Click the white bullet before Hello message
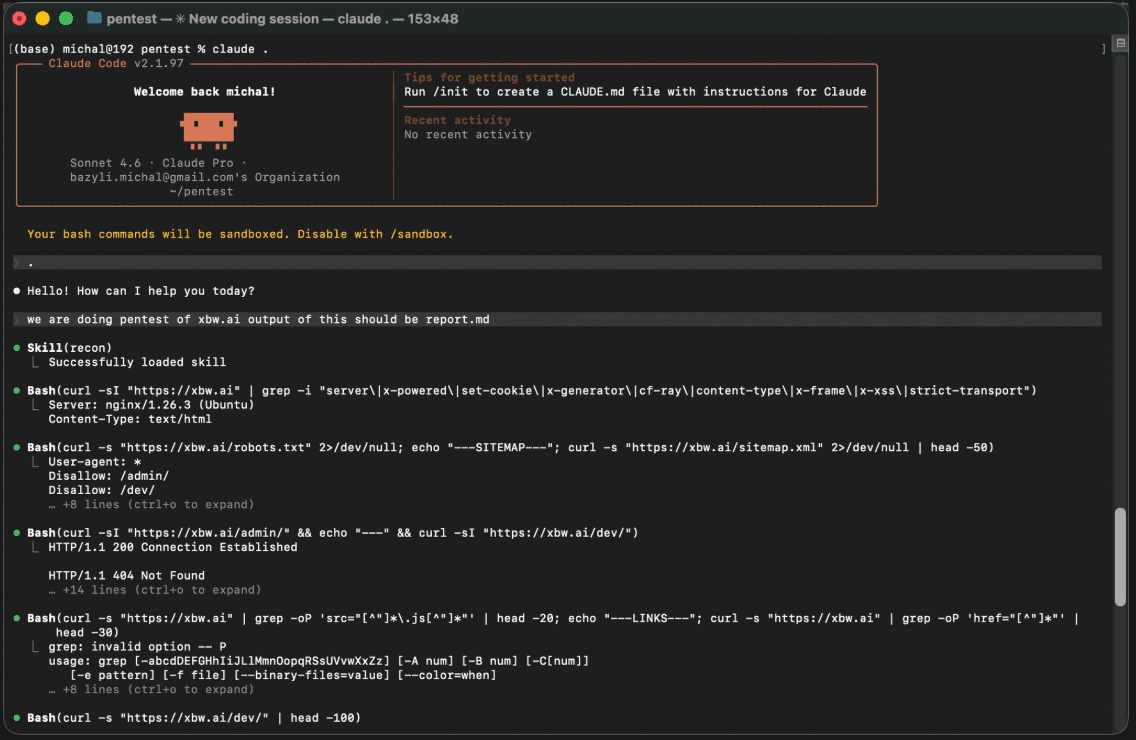Viewport: 1136px width, 740px height. tap(17, 291)
